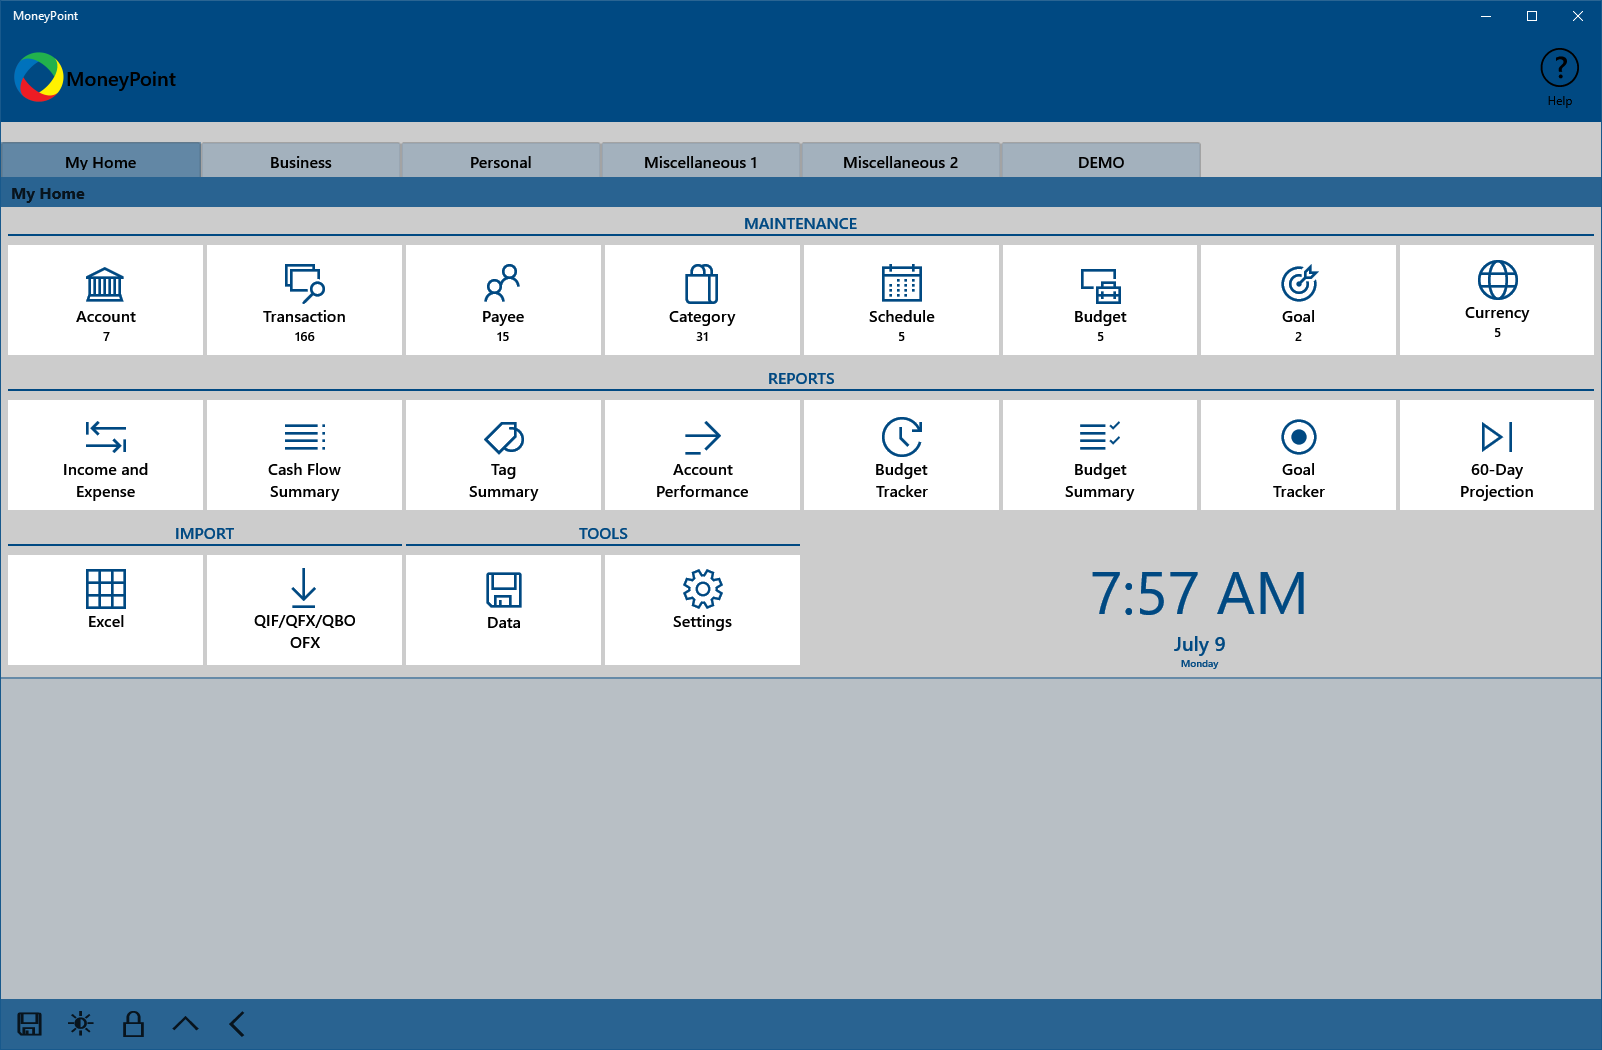This screenshot has width=1602, height=1050.
Task: Open the Budget maintenance tile showing 5
Action: tap(1100, 300)
